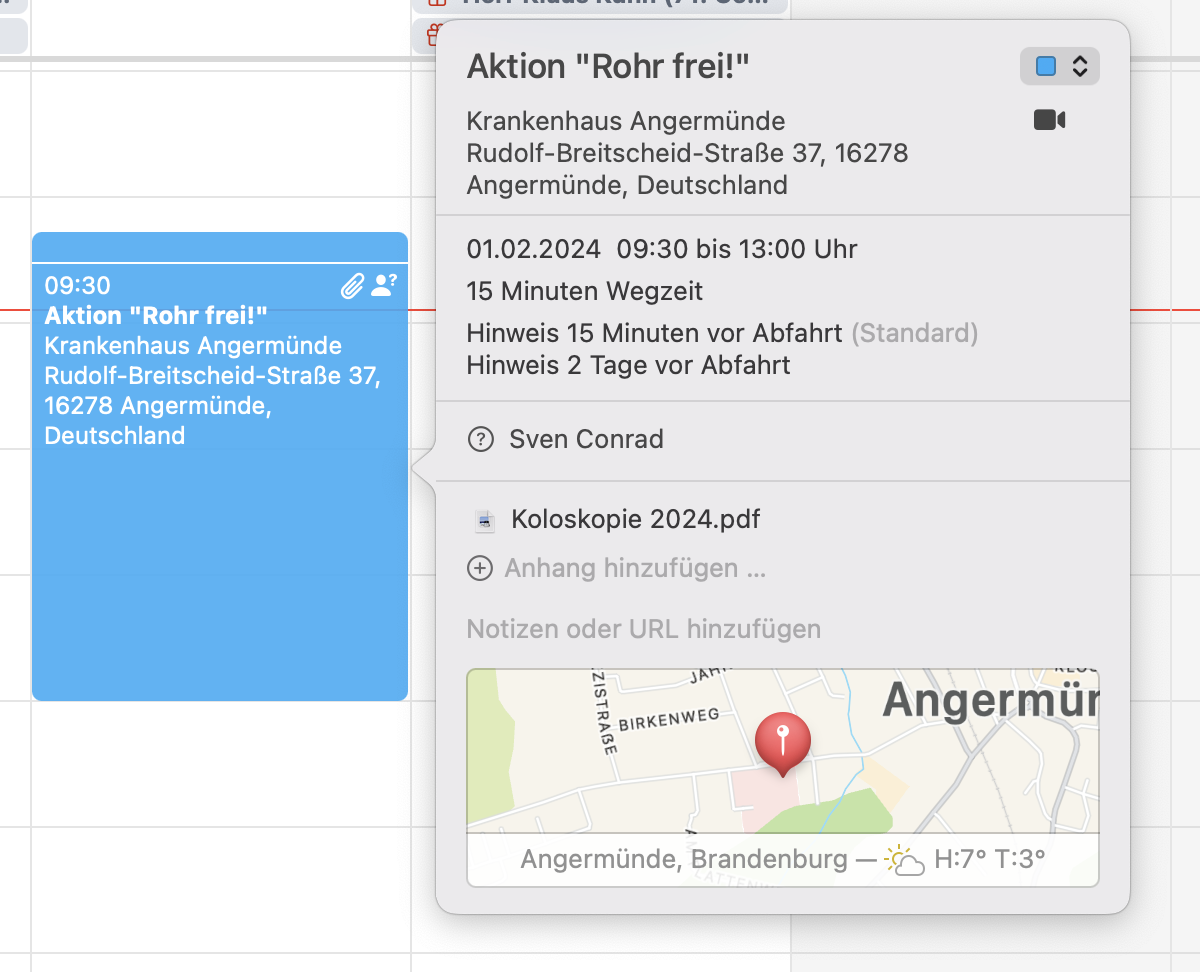Click Anhang hinzufügen … link
Screen dimensions: 1200x972
[635, 569]
